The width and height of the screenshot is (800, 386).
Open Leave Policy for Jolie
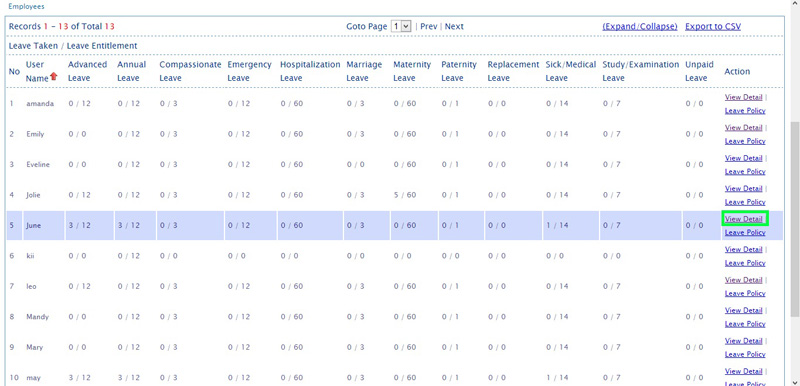tap(745, 202)
